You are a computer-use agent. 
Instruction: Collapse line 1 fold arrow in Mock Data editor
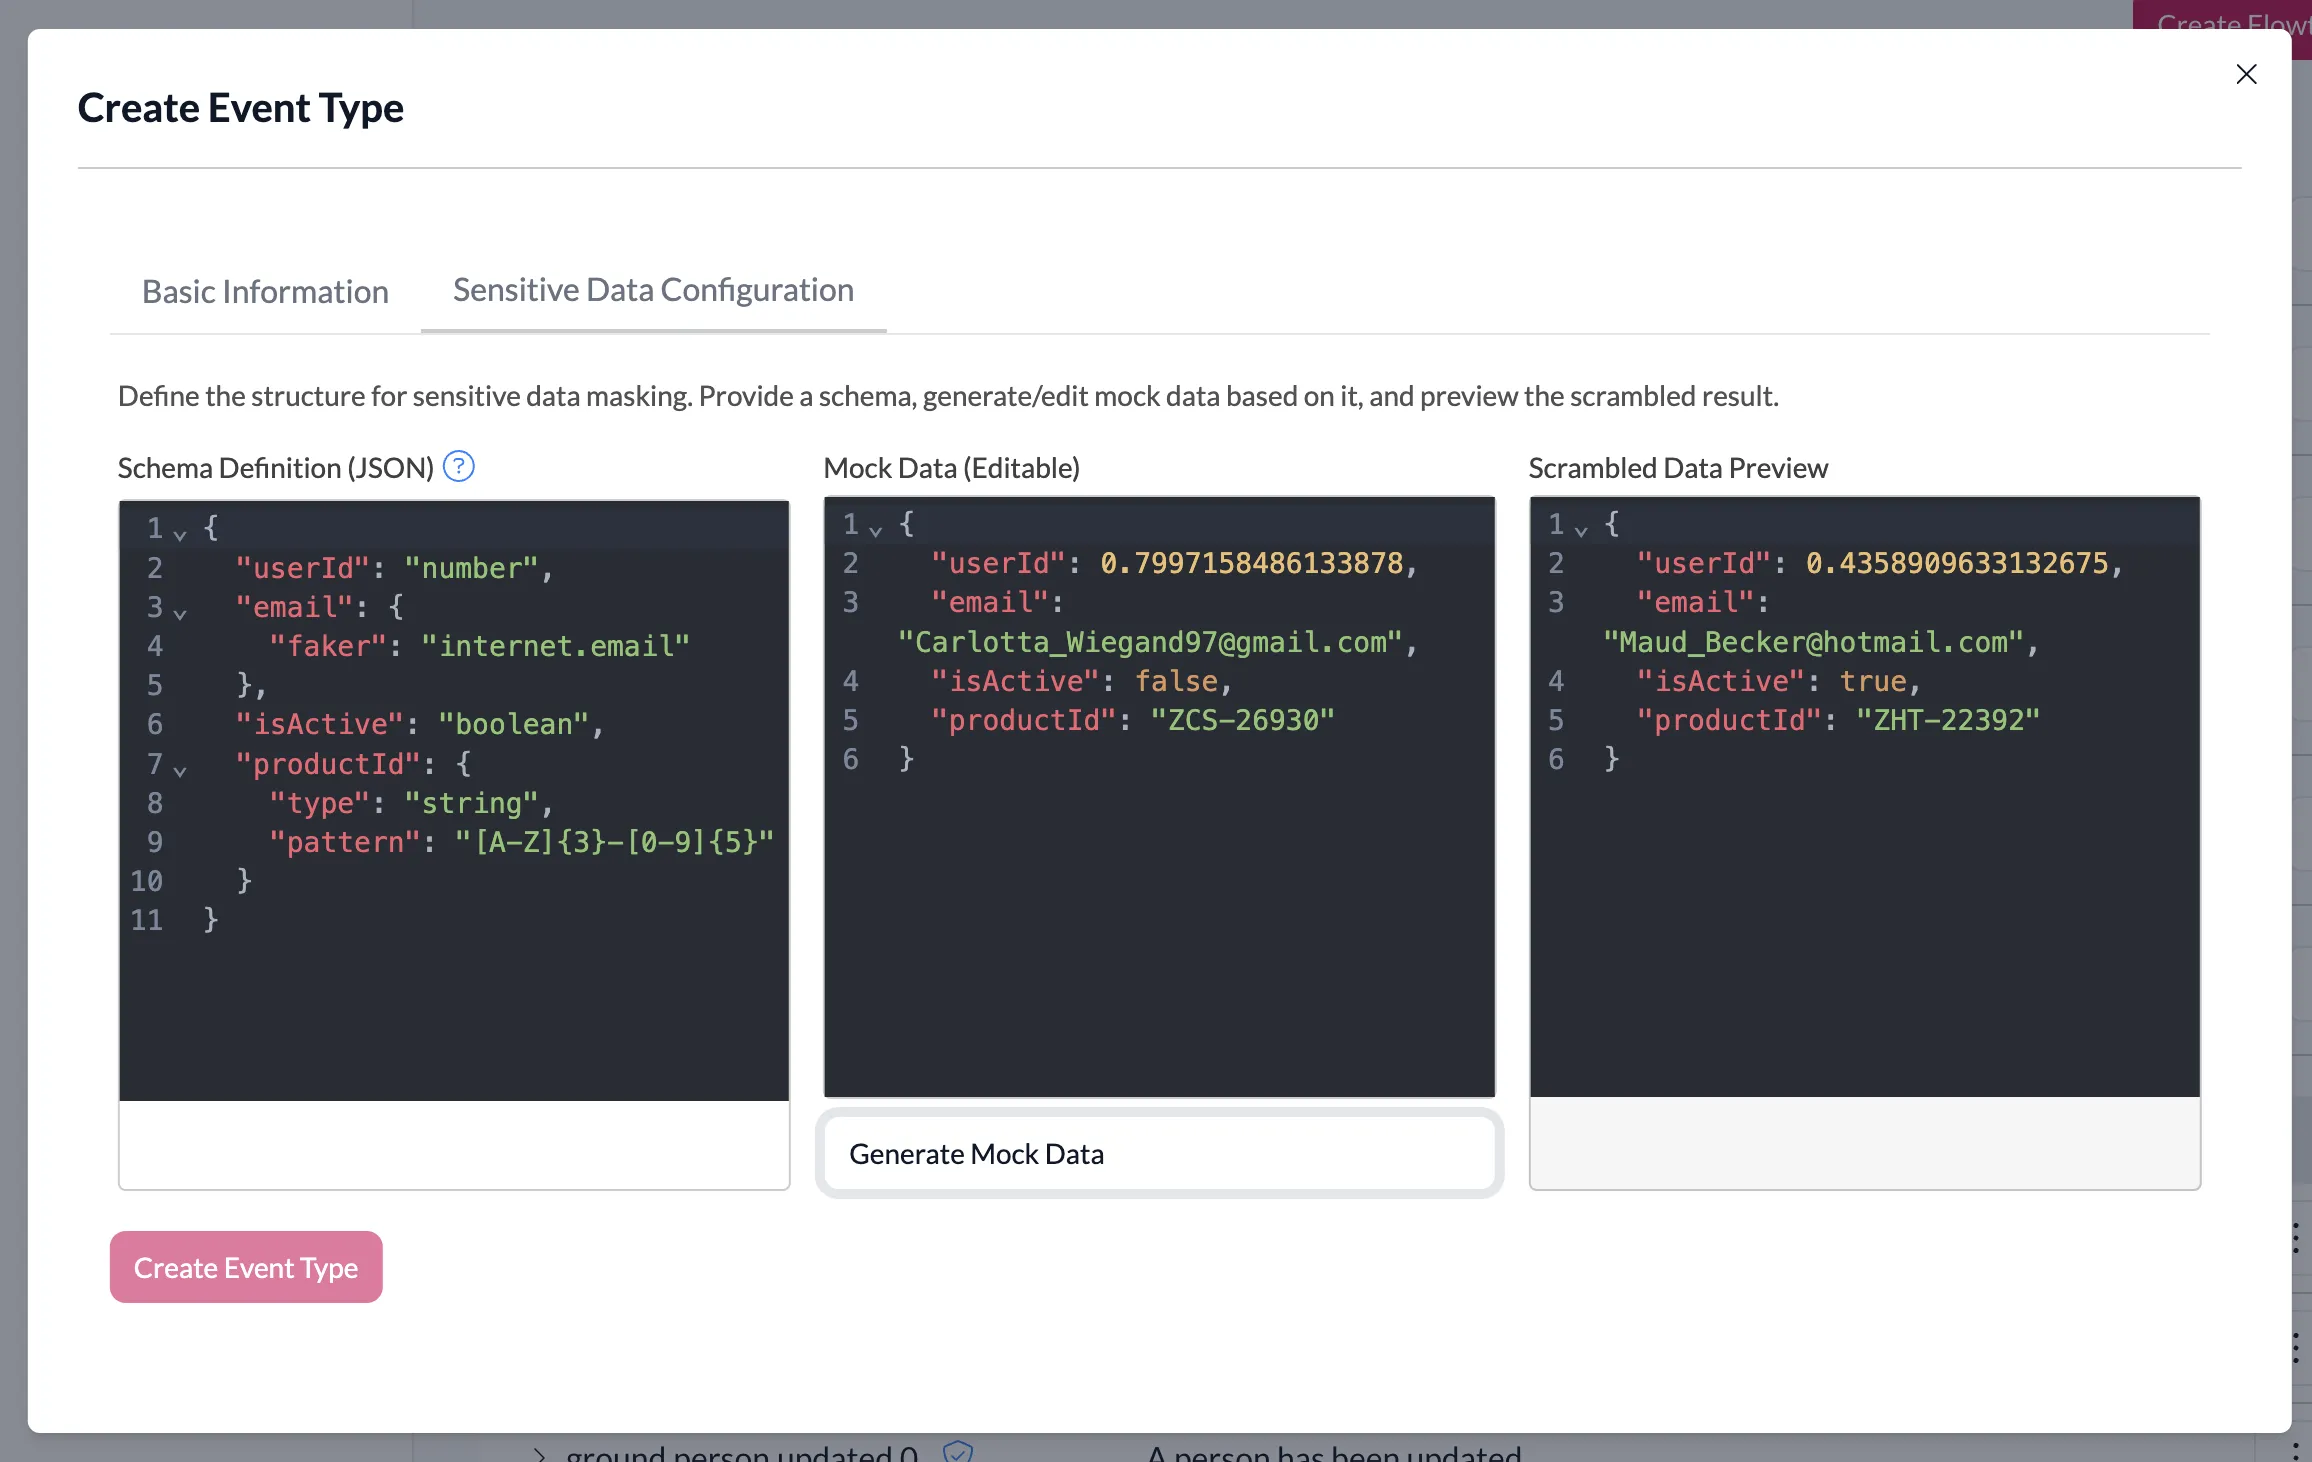[876, 530]
